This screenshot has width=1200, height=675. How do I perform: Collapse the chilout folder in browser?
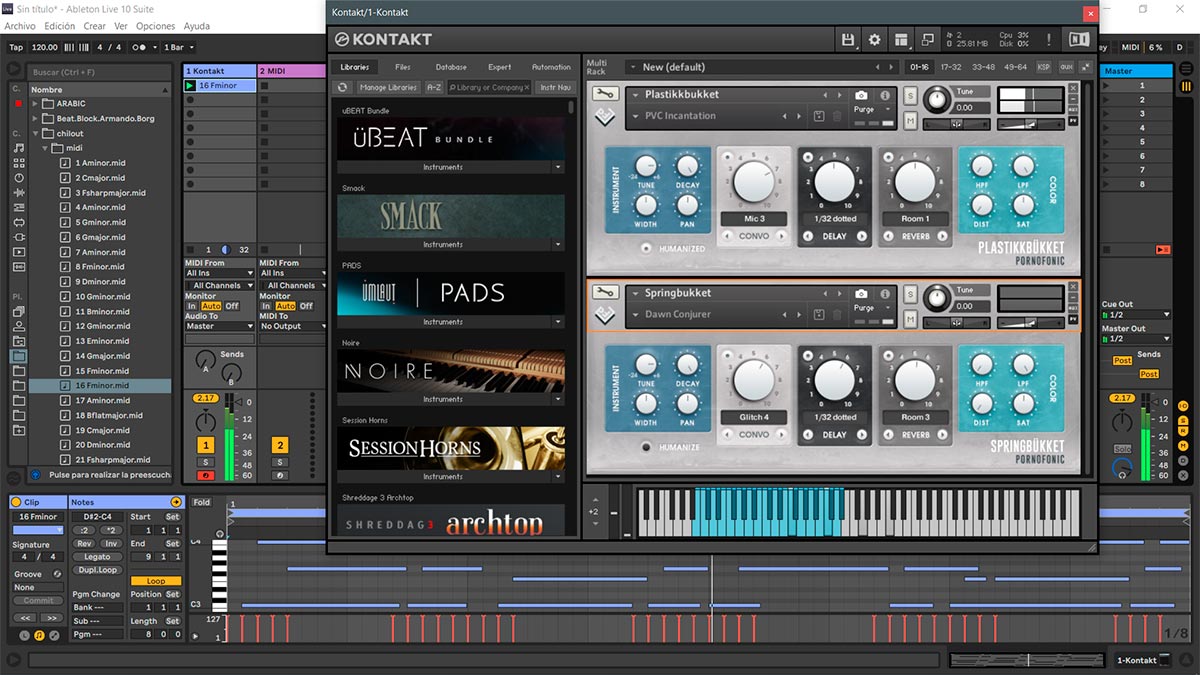pyautogui.click(x=37, y=133)
